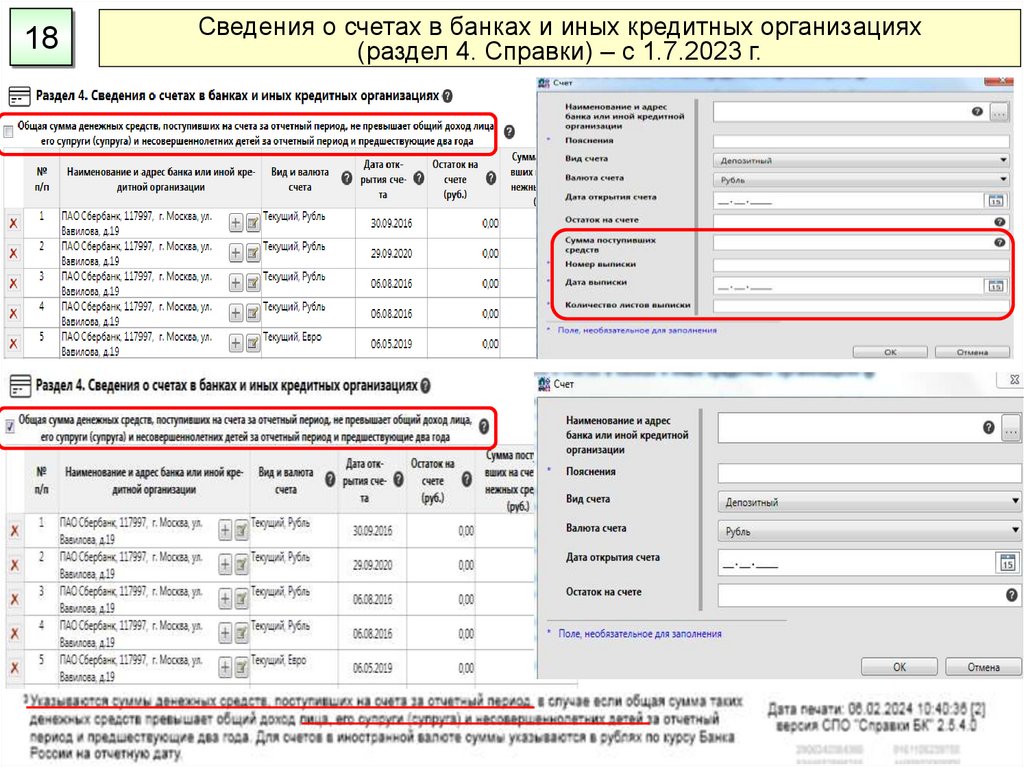Viewport: 1024px width, 767px height.
Task: Expand 'Вид счета' Депозитный dropdown in lower dialog
Action: [x=1015, y=502]
